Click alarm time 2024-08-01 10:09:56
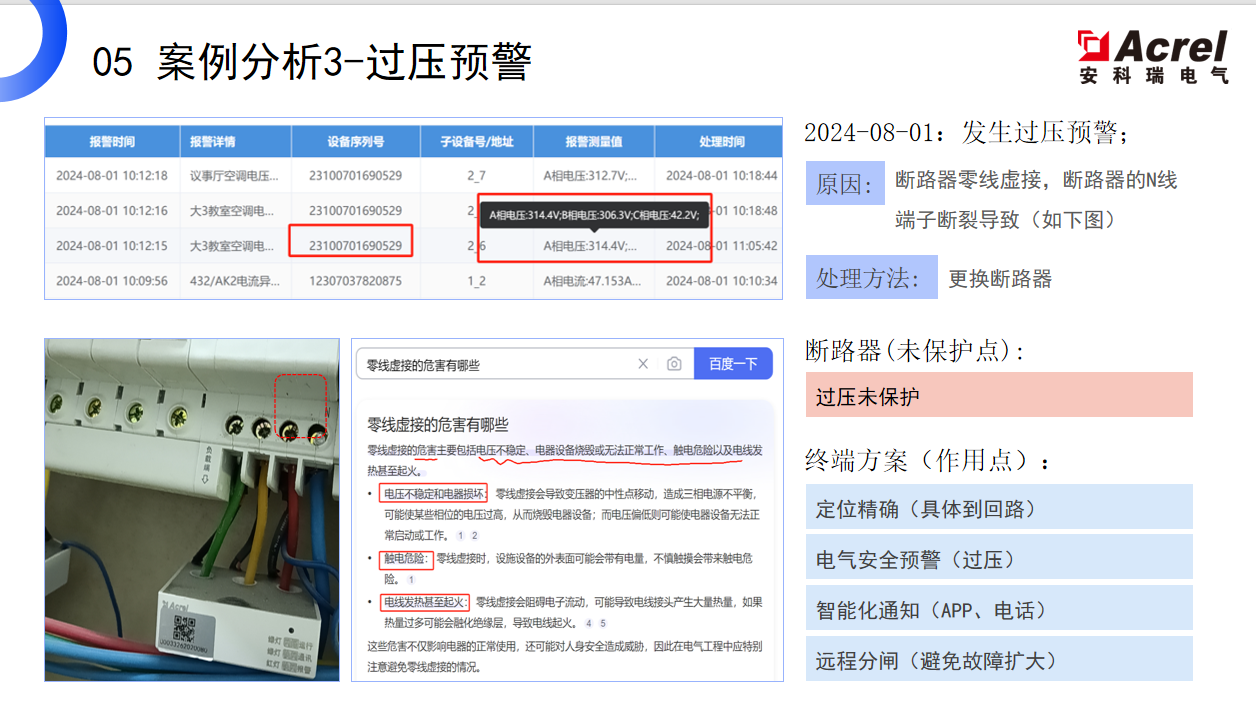Image resolution: width=1256 pixels, height=712 pixels. coord(112,281)
